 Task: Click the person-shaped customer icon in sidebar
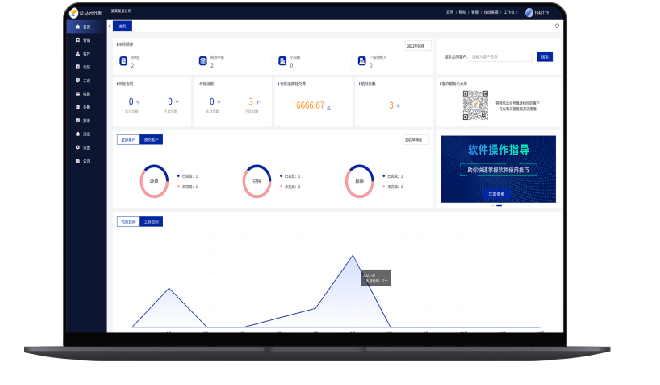pyautogui.click(x=78, y=53)
